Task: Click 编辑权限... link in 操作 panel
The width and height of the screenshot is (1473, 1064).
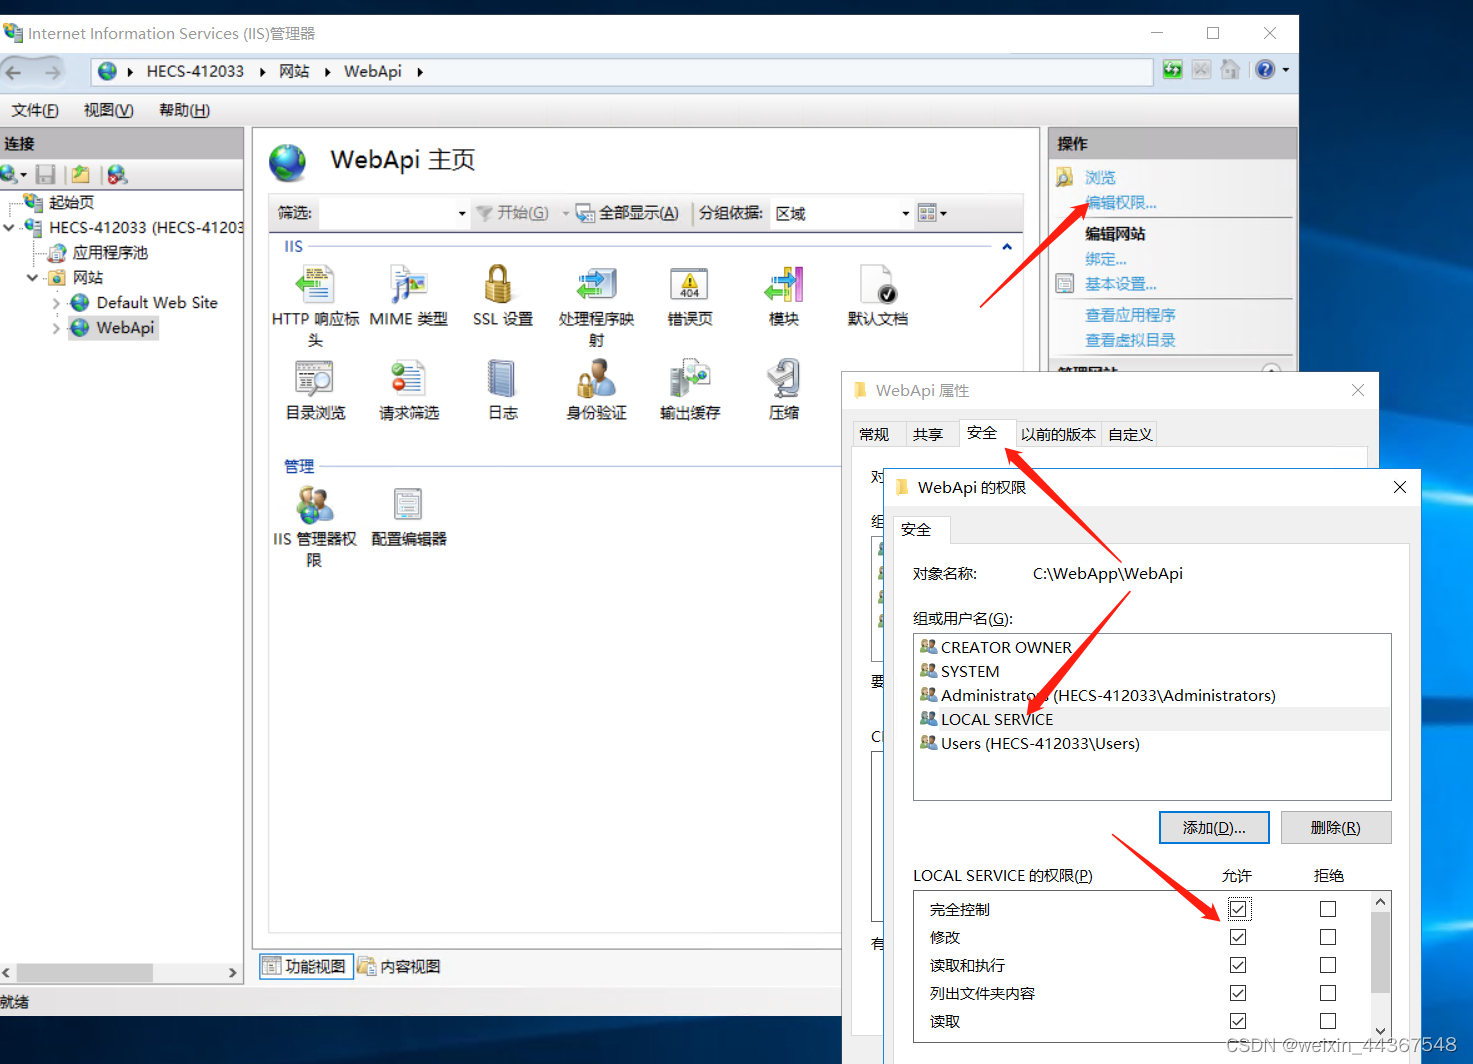Action: pos(1121,203)
